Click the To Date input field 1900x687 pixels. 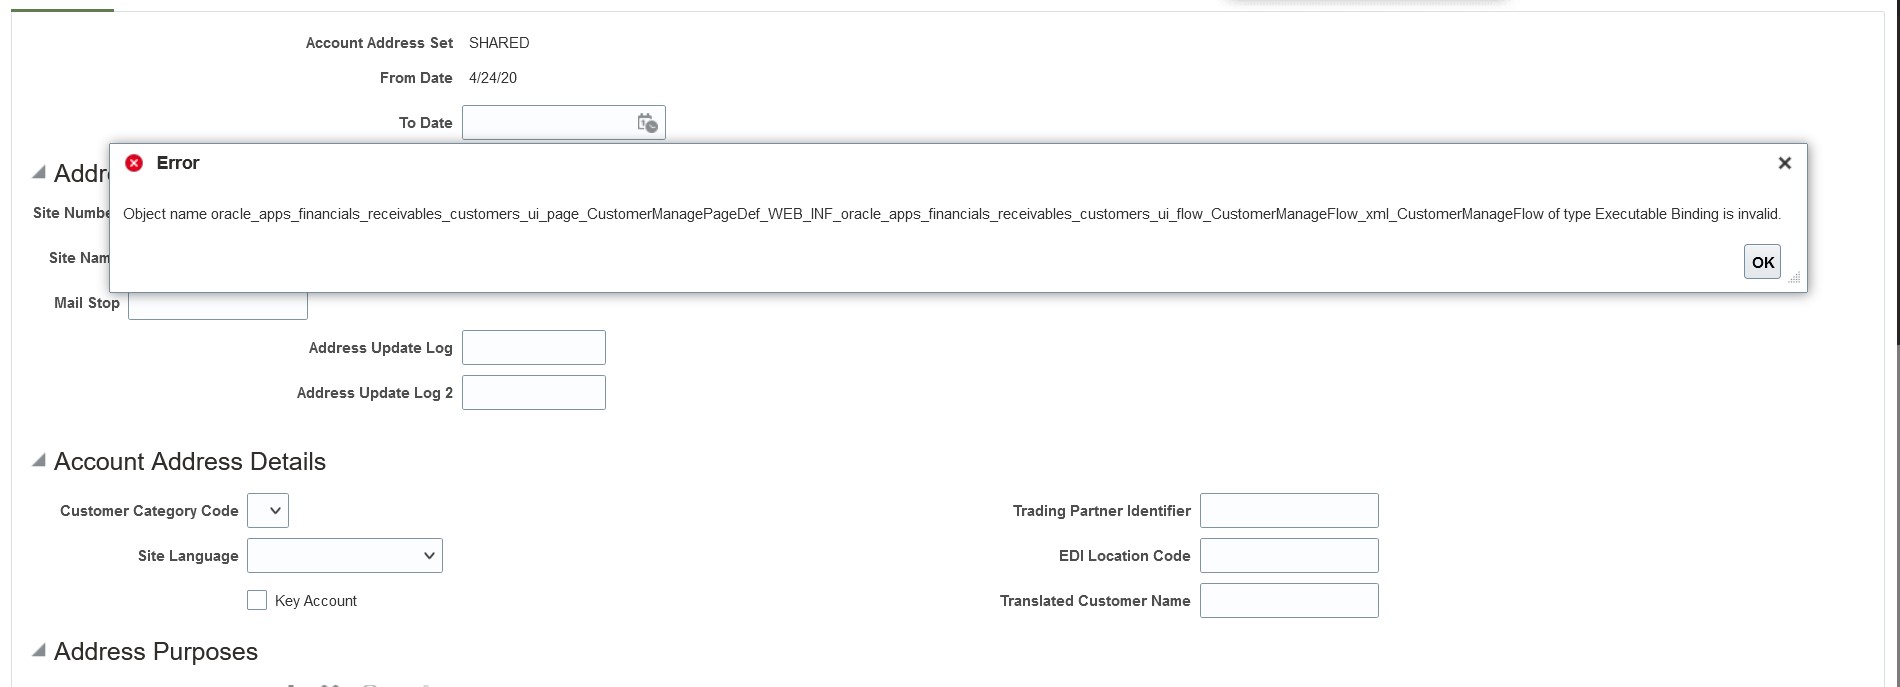tap(548, 123)
